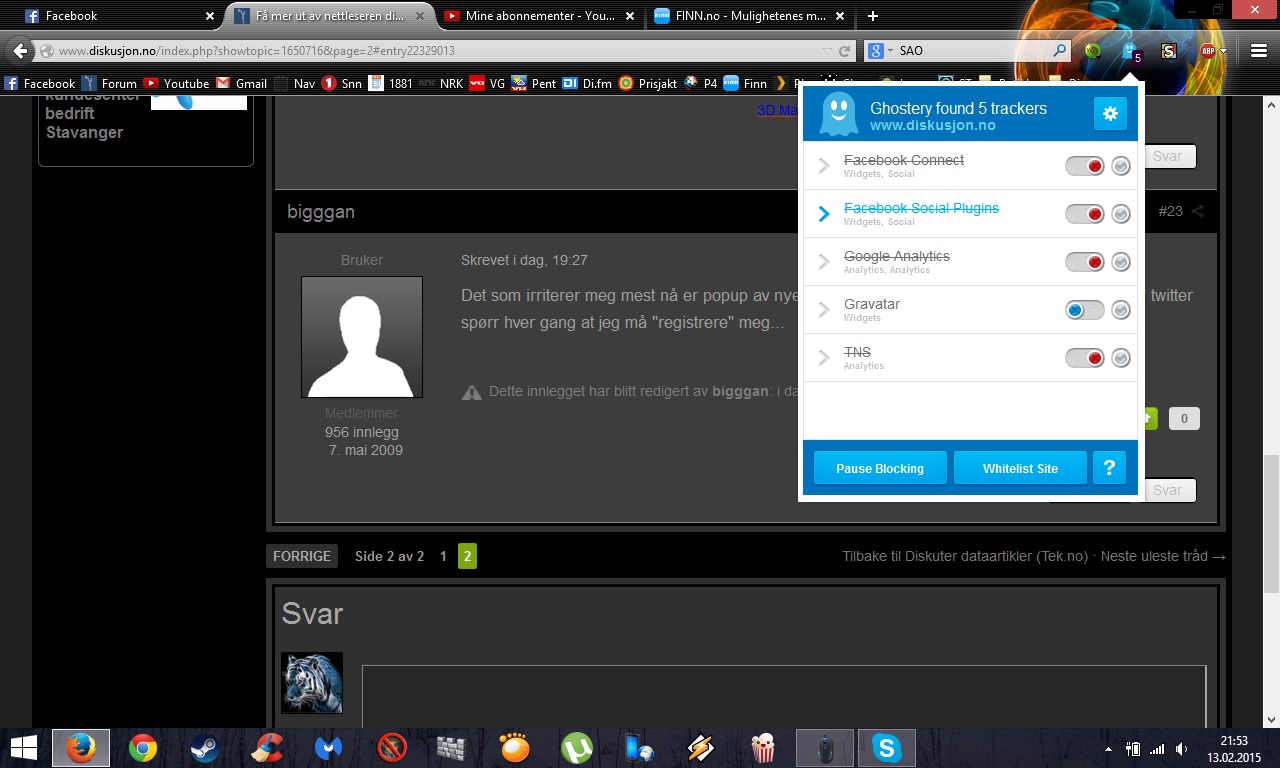Open the Forum bookmark

point(109,83)
